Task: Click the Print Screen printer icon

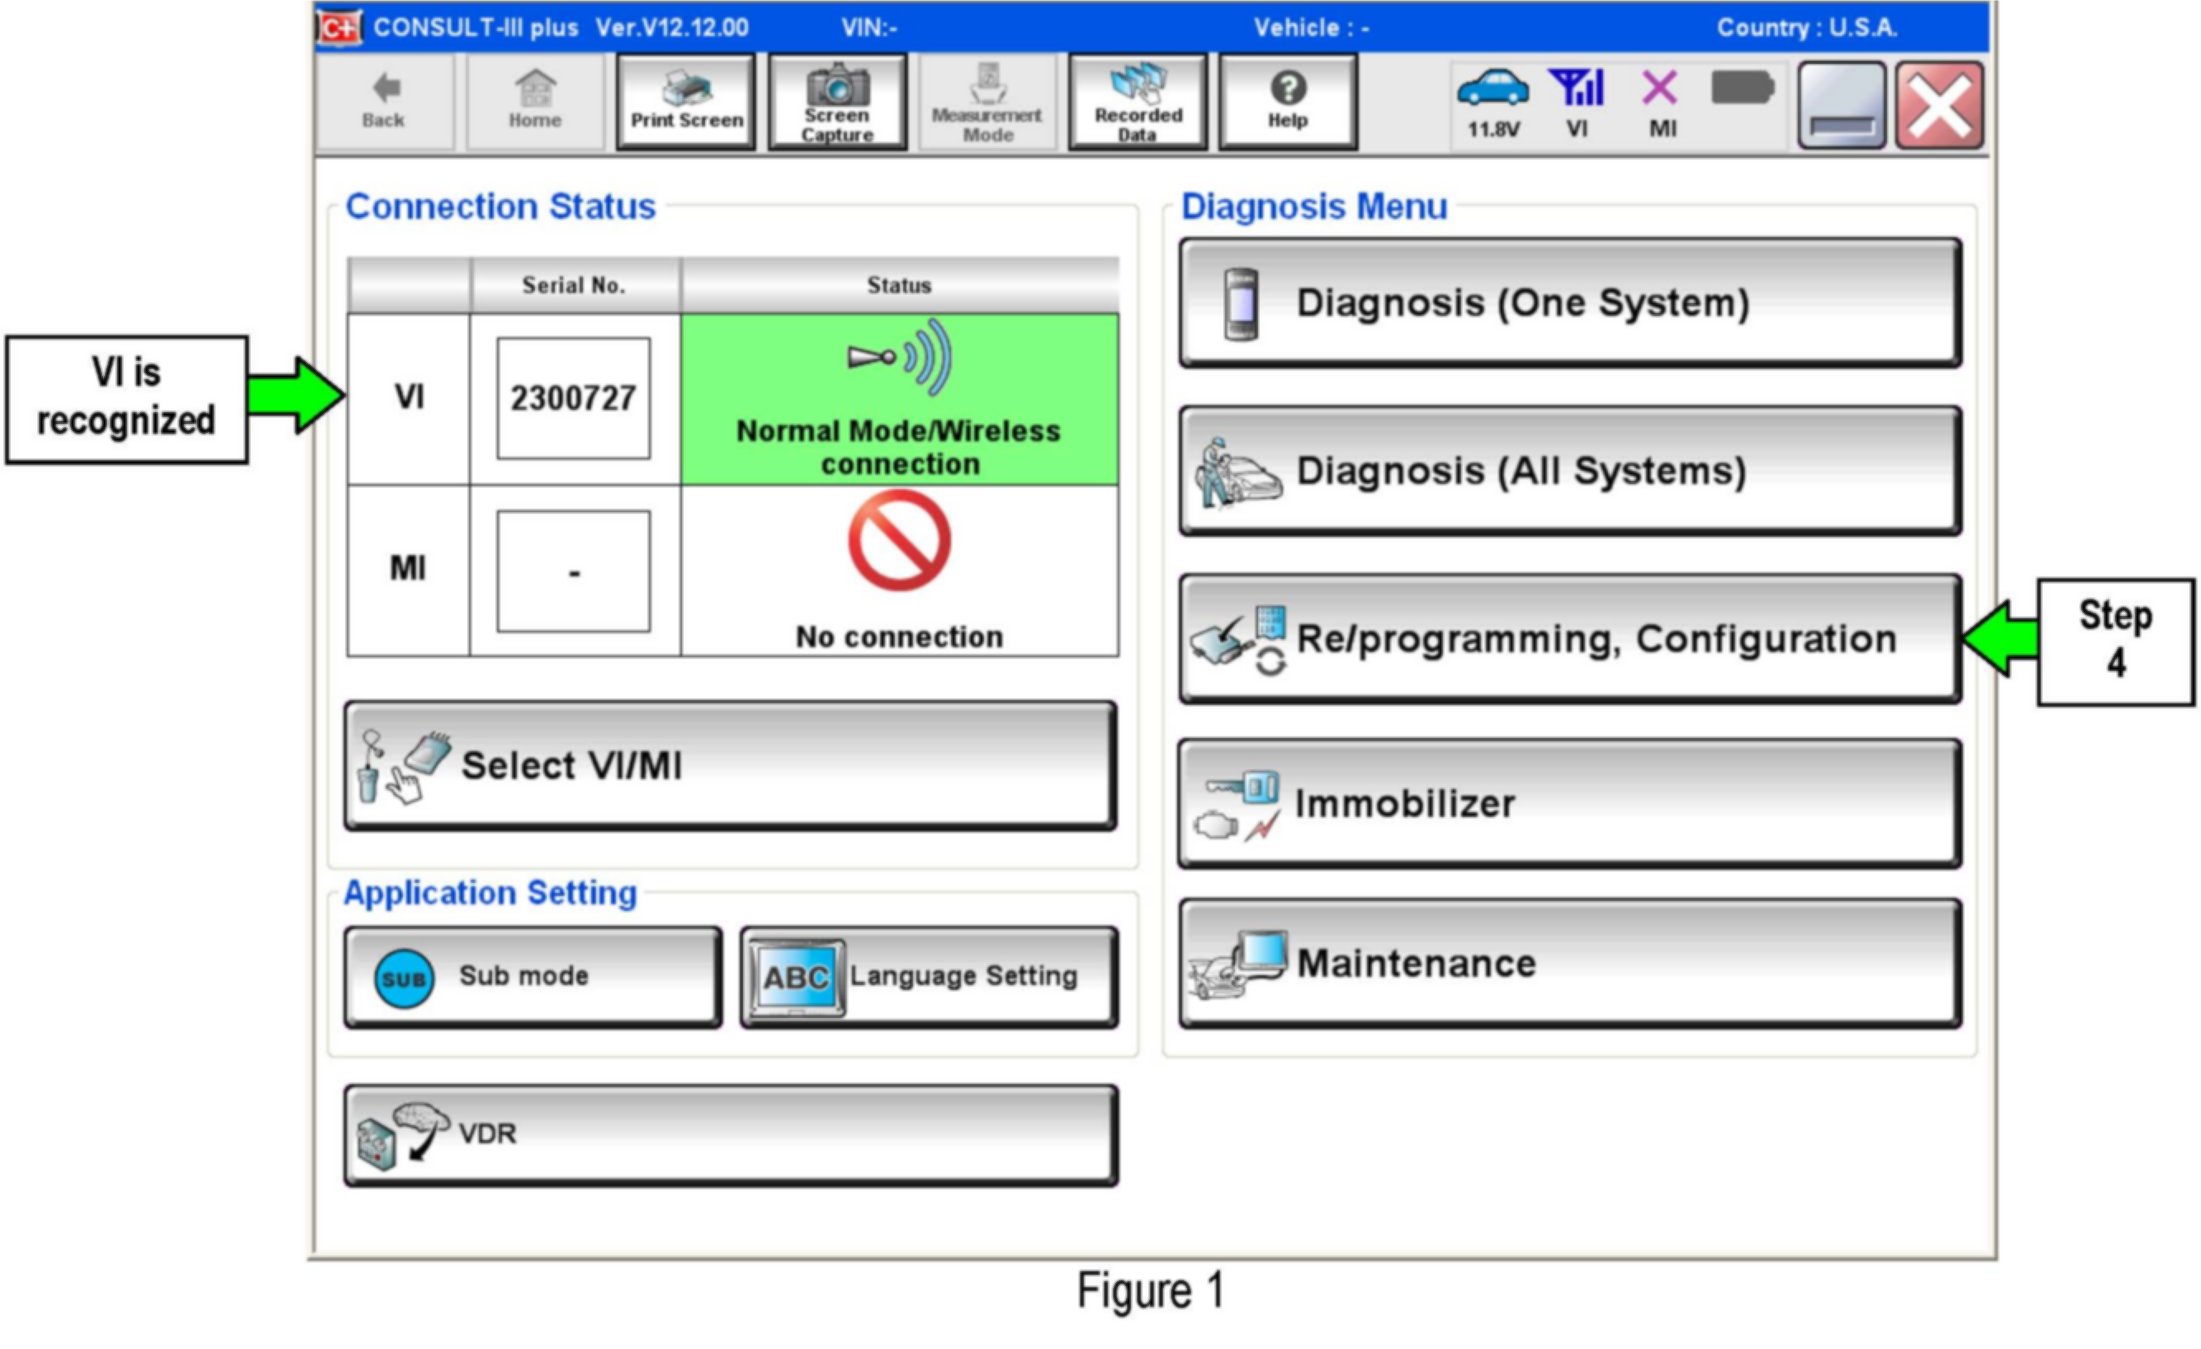Action: click(x=686, y=102)
